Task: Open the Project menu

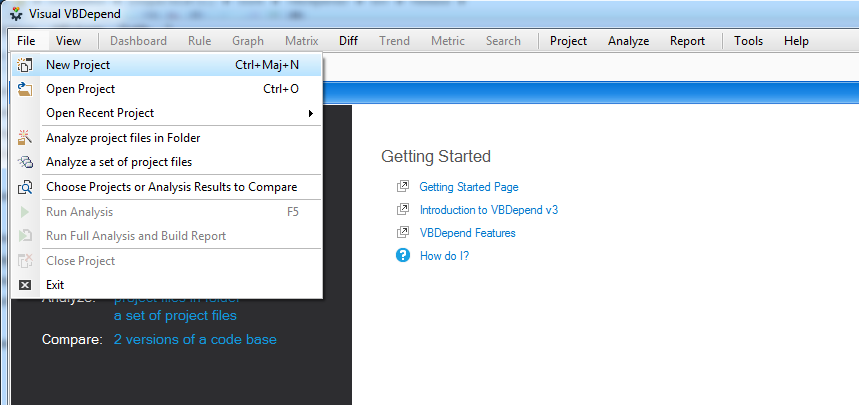Action: [x=568, y=41]
